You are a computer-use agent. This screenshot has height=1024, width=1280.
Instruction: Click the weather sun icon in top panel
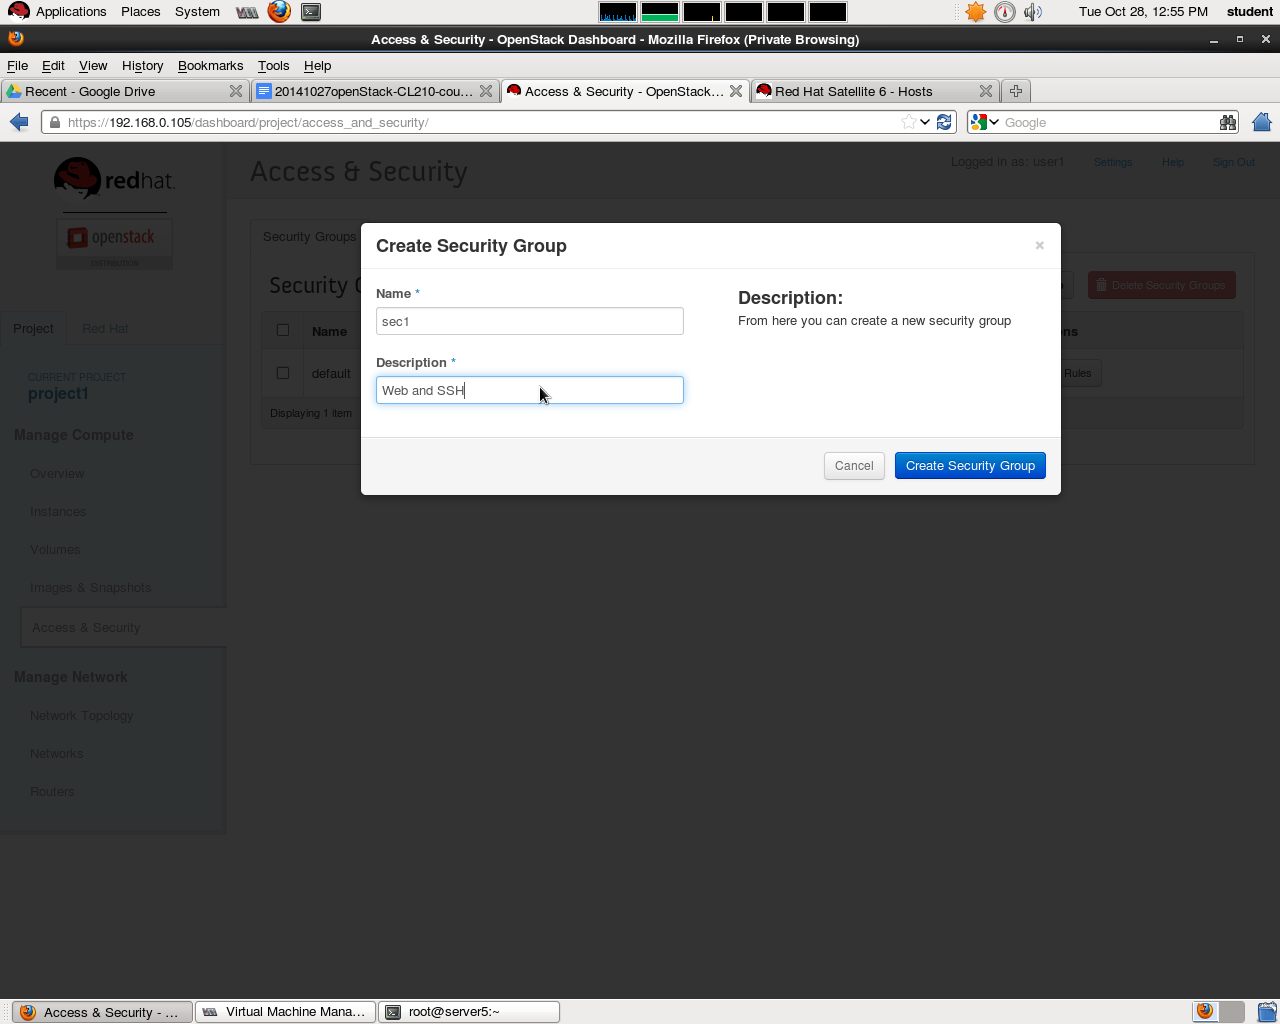pos(976,12)
